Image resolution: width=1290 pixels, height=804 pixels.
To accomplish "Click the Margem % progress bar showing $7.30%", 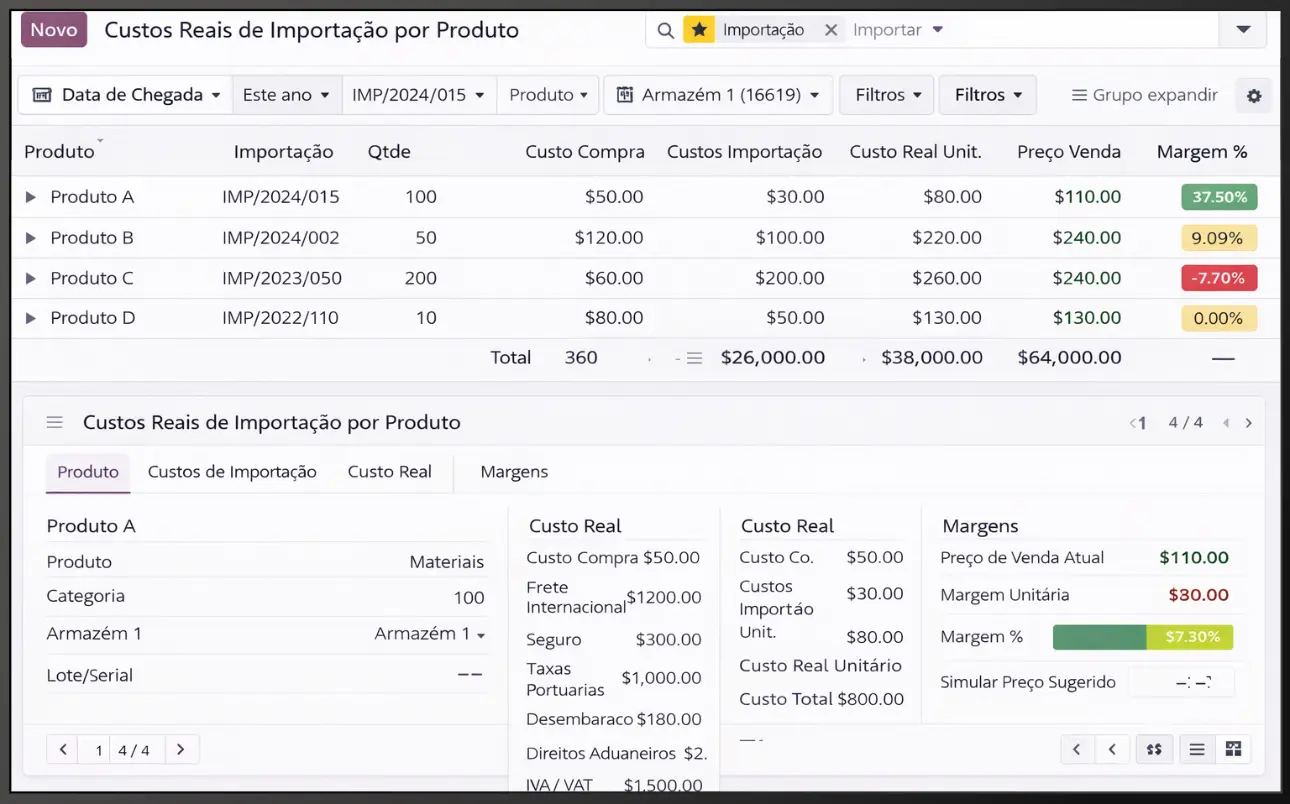I will 1143,637.
